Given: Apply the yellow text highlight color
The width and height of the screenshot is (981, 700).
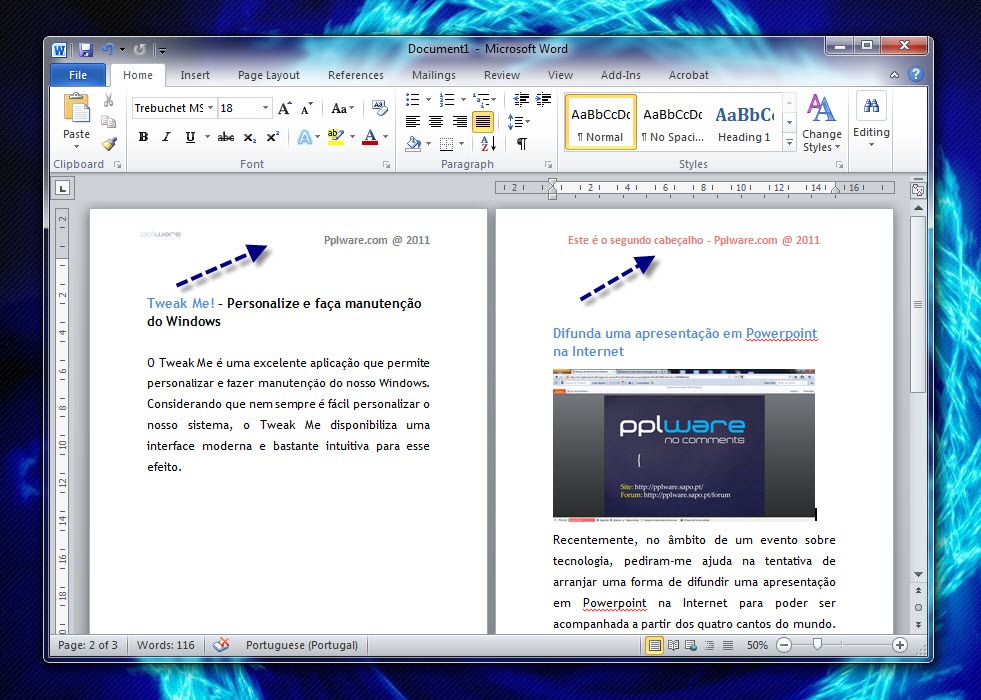Looking at the screenshot, I should [336, 137].
